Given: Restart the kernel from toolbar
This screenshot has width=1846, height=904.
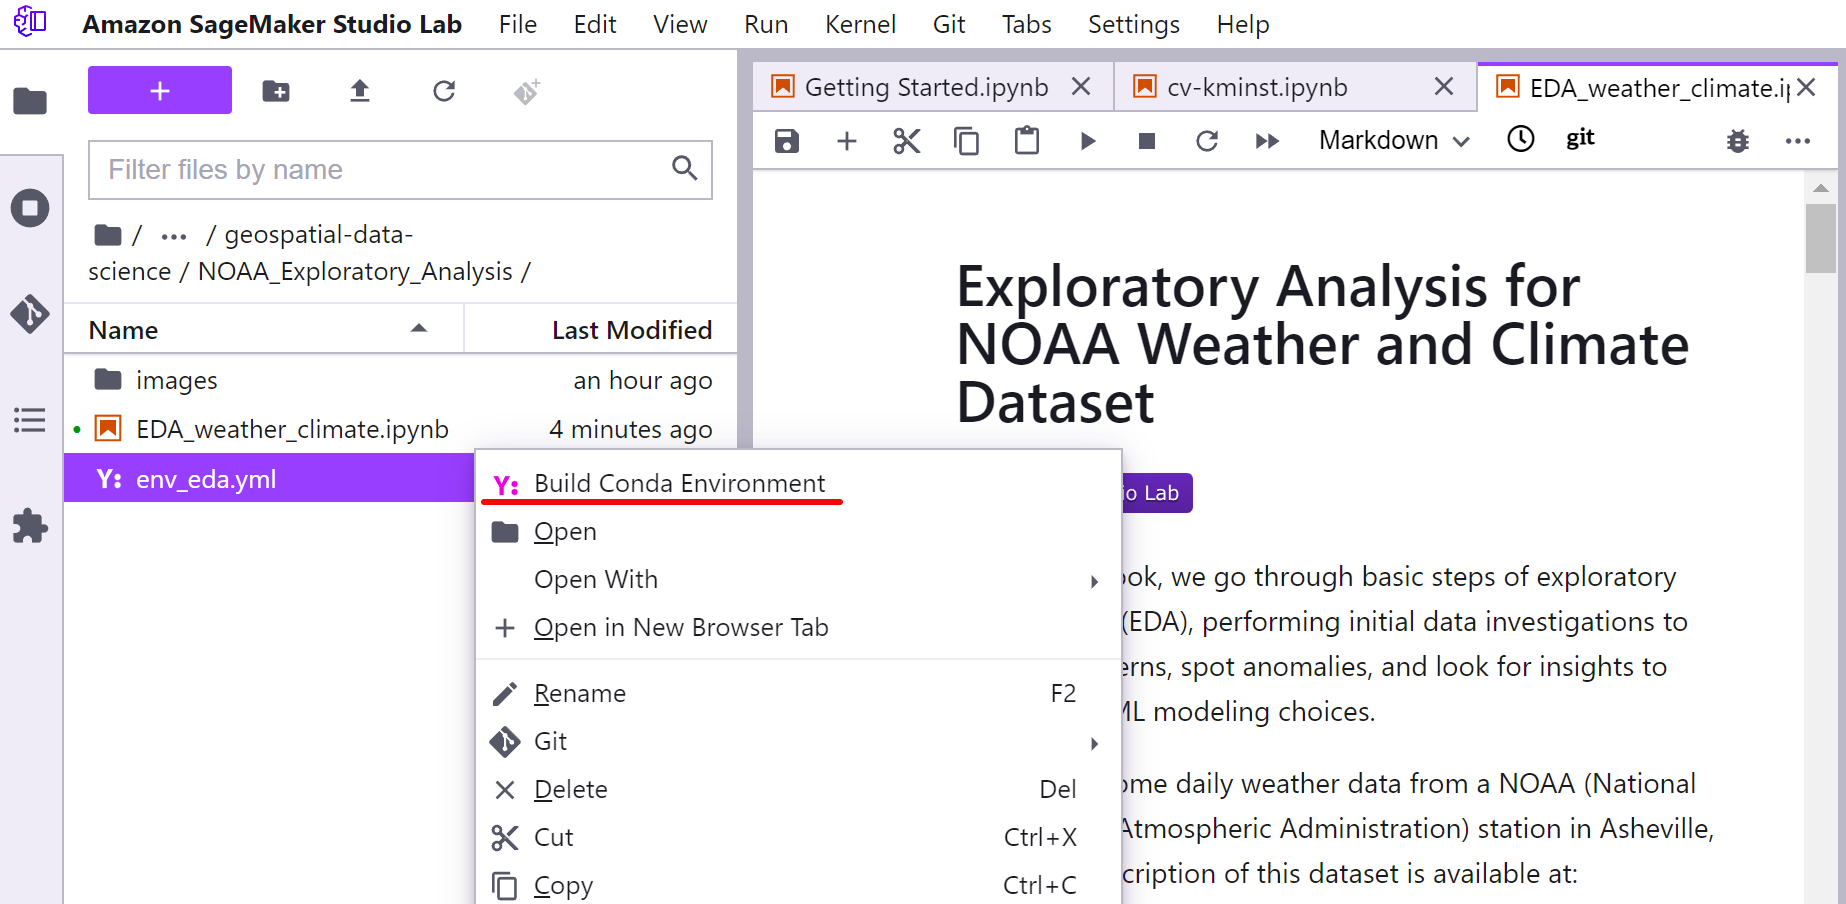Looking at the screenshot, I should pyautogui.click(x=1207, y=141).
